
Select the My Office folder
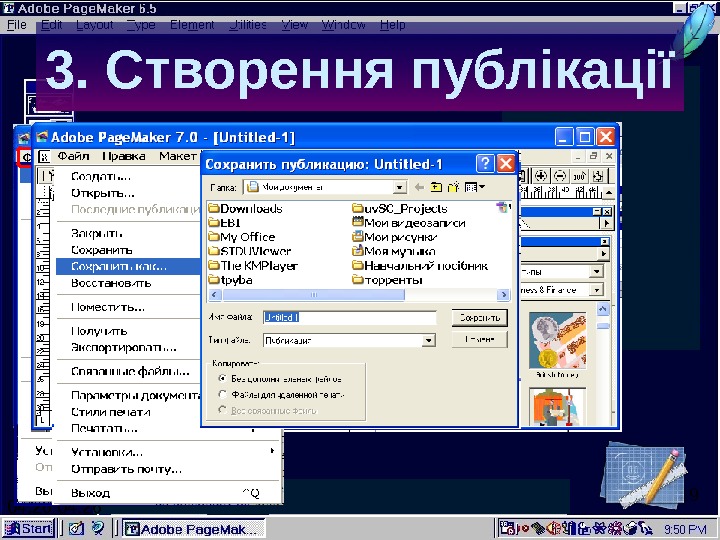pyautogui.click(x=242, y=237)
